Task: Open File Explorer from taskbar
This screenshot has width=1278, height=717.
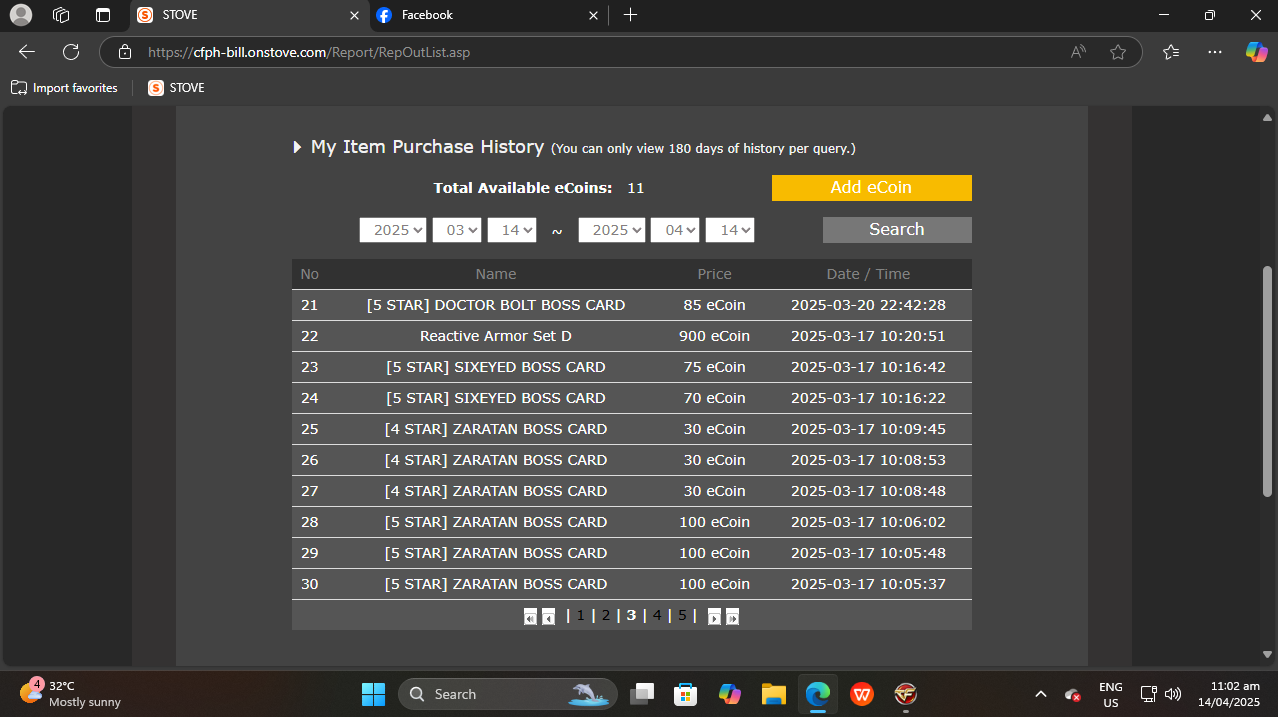Action: [773, 694]
